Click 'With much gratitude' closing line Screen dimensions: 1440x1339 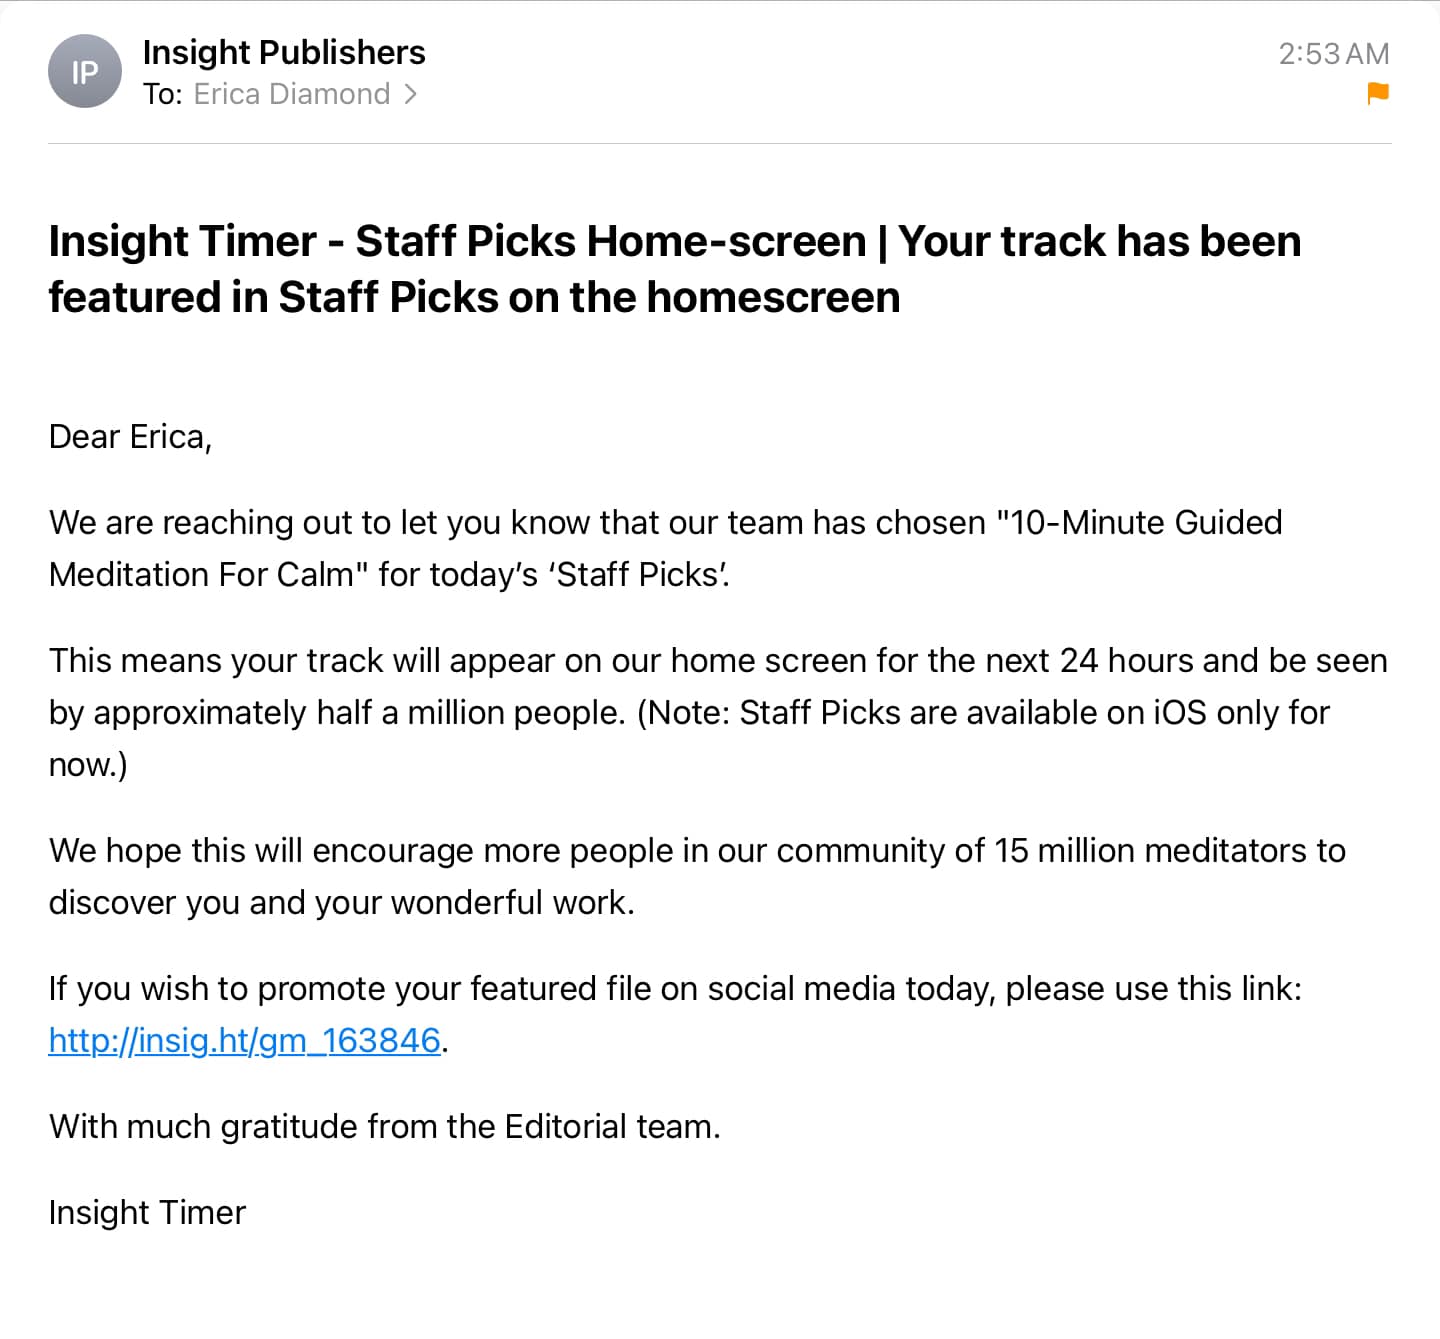[385, 1127]
